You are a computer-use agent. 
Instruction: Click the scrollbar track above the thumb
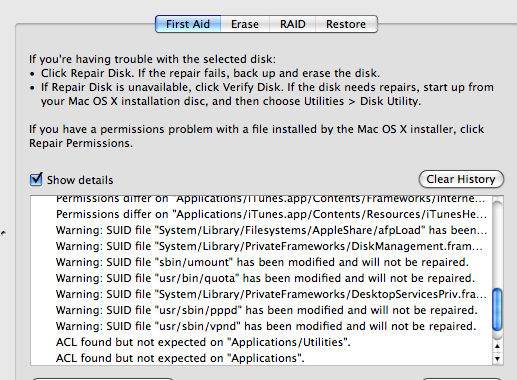[x=497, y=245]
